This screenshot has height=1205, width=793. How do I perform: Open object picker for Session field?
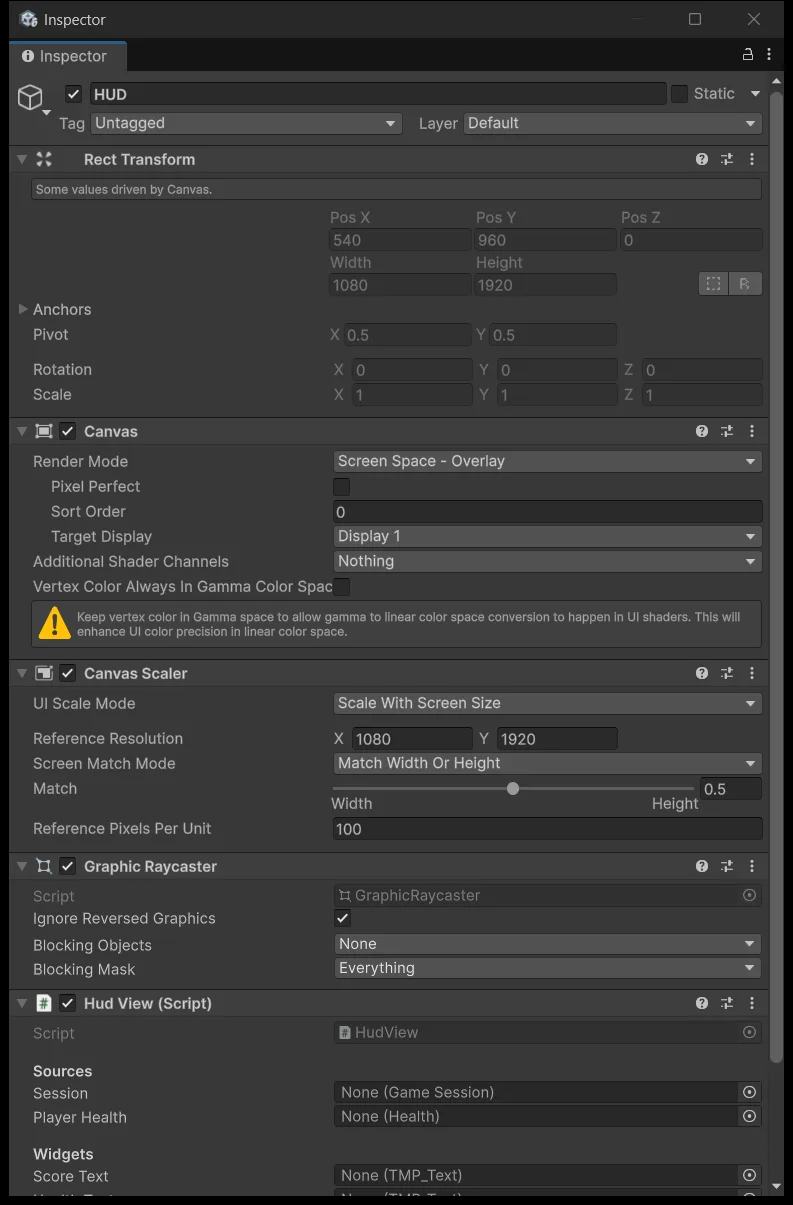pos(749,1092)
